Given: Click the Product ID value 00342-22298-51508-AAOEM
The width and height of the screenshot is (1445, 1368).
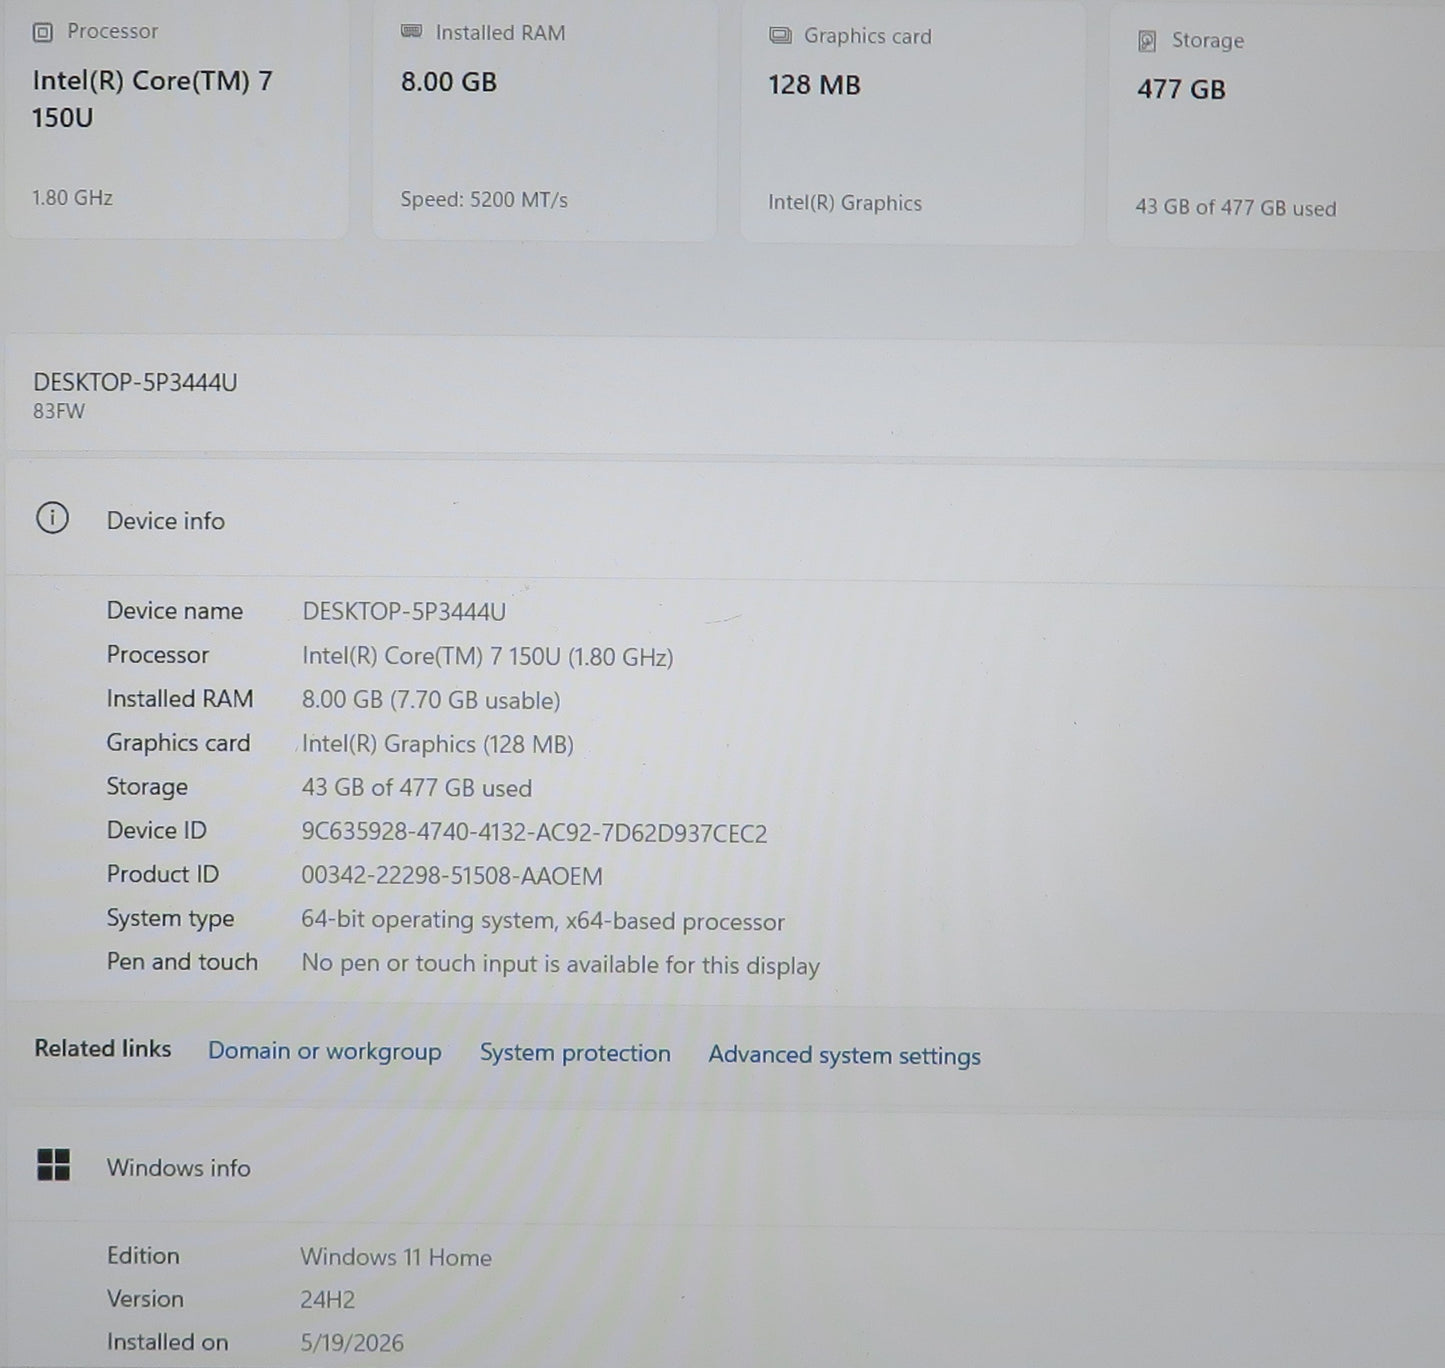Looking at the screenshot, I should pyautogui.click(x=452, y=876).
